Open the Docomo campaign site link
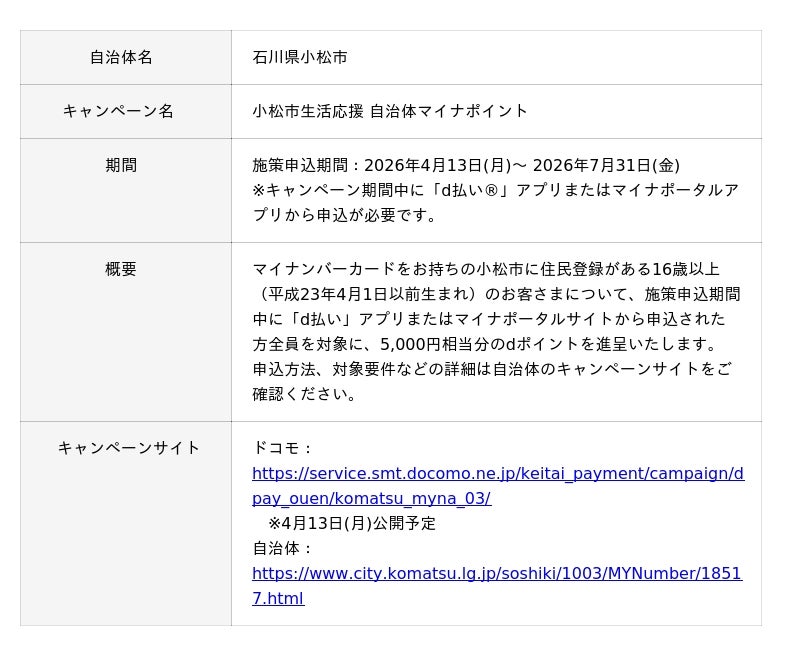The image size is (800, 656). 497,473
